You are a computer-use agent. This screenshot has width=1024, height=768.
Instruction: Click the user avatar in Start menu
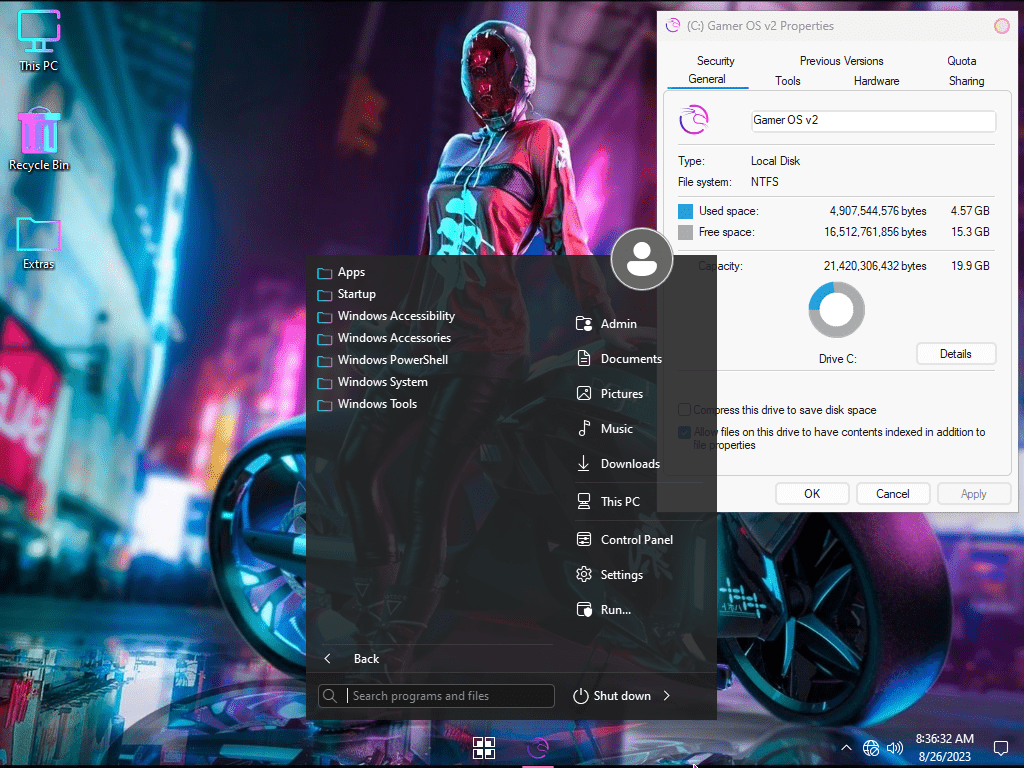point(642,259)
